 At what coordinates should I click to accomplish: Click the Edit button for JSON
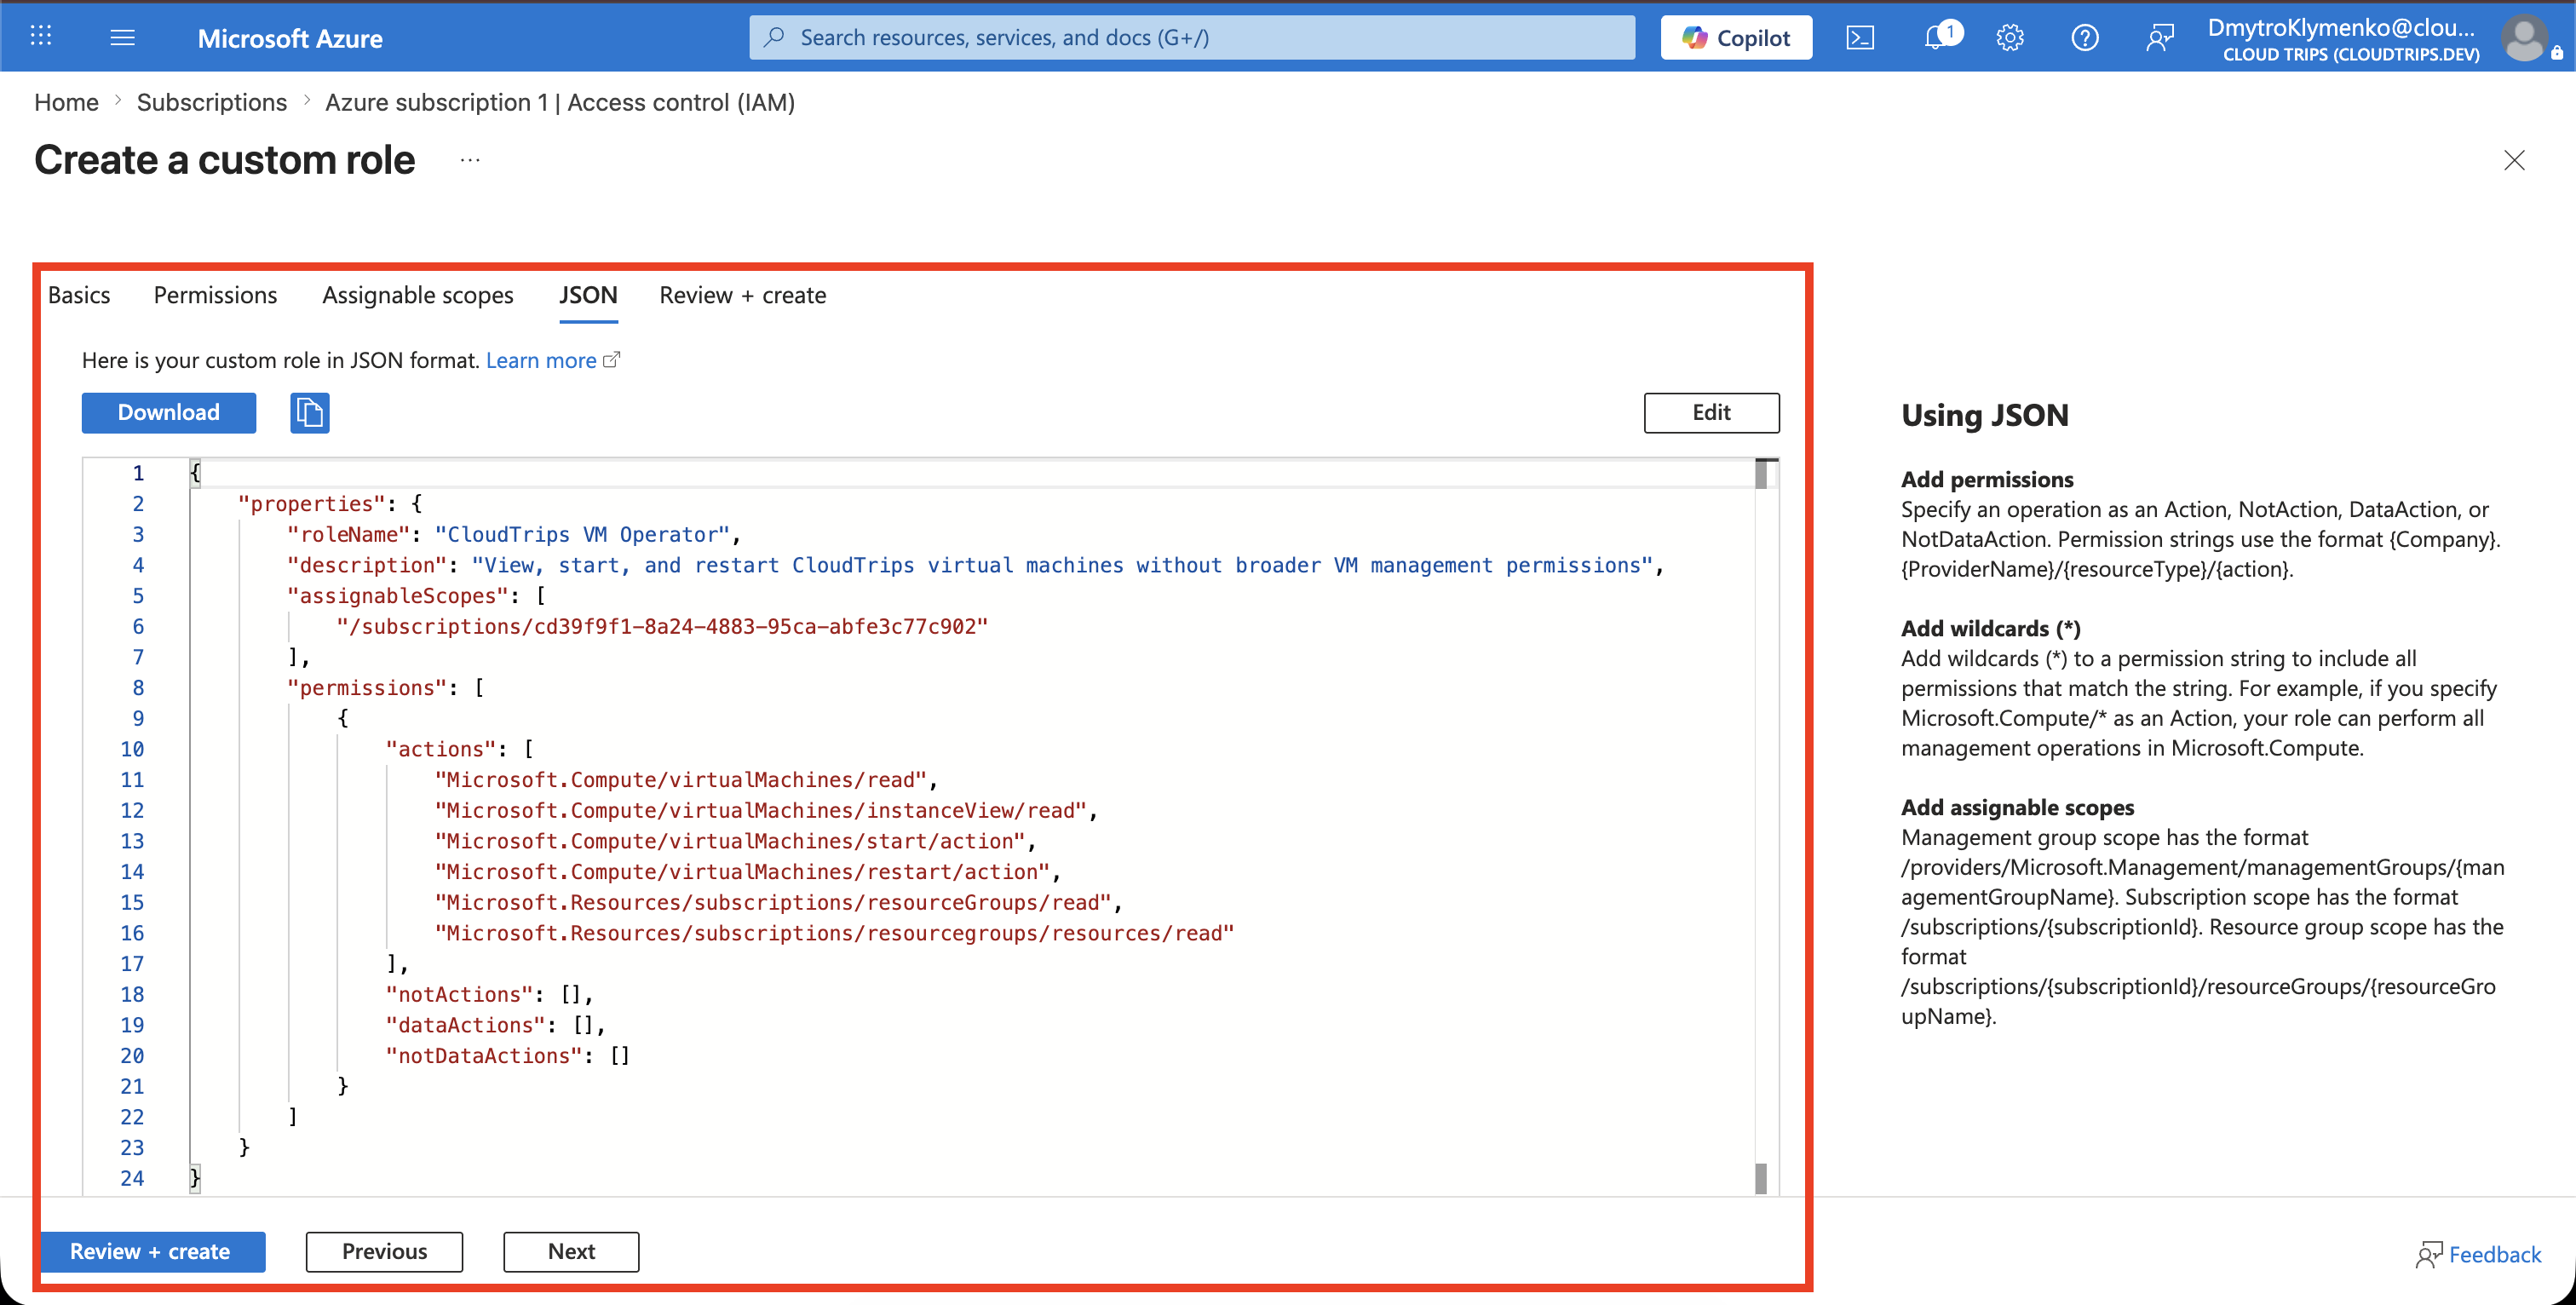coord(1711,412)
